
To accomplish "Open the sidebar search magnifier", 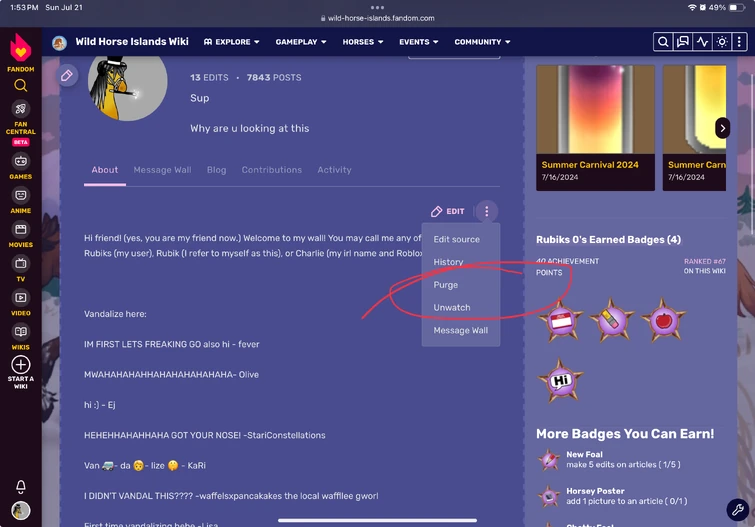I will tap(20, 85).
